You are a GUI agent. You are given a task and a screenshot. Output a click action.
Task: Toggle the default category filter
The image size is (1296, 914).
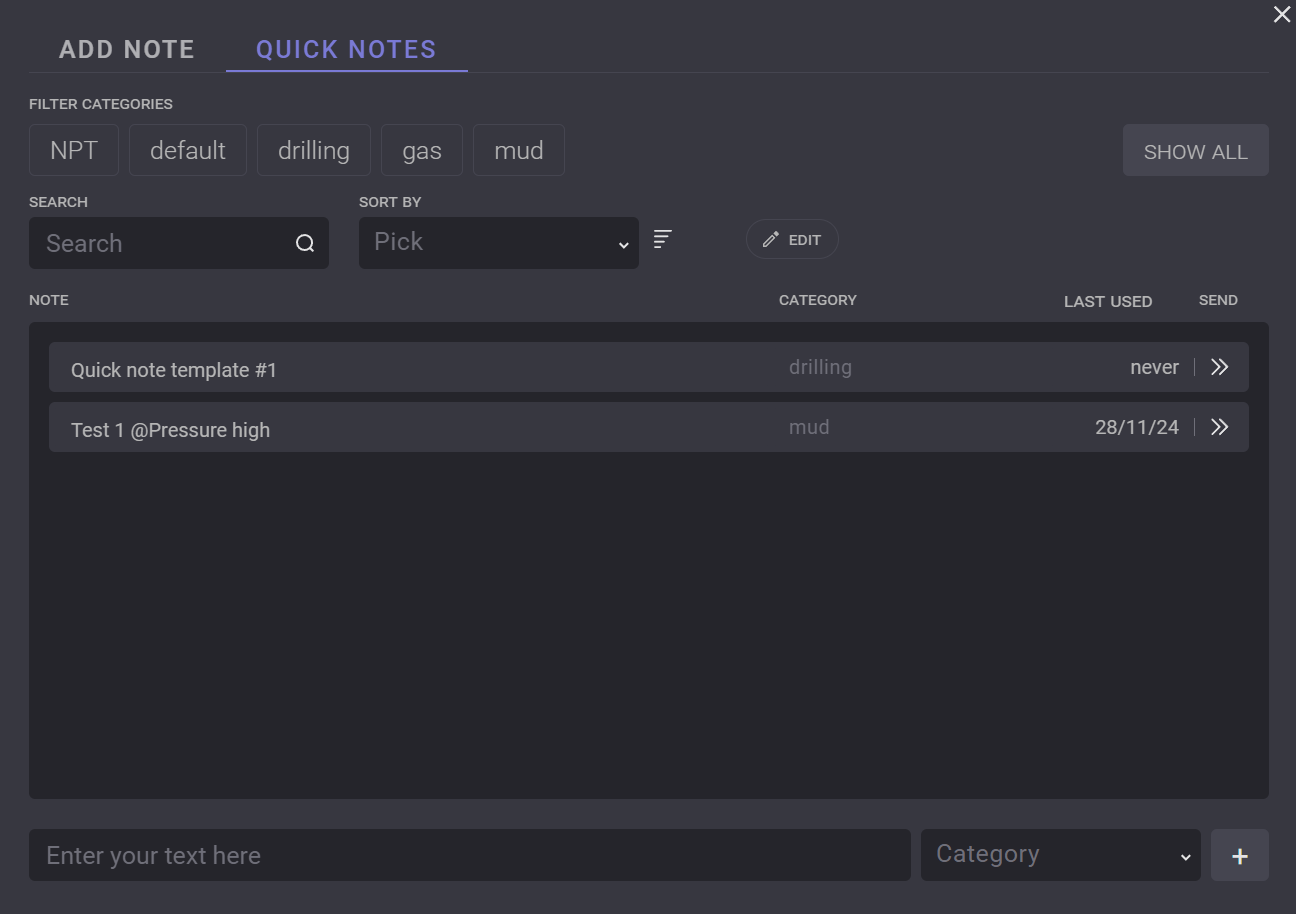[x=188, y=150]
